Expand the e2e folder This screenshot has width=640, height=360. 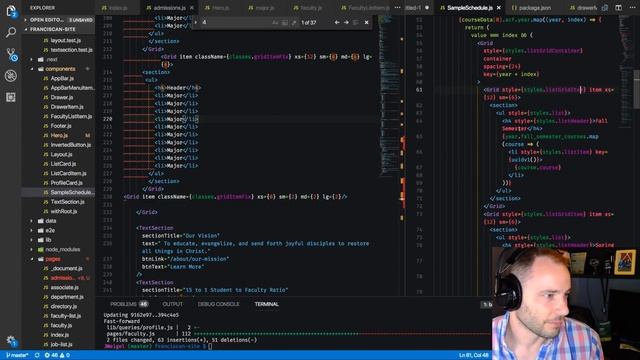[x=58, y=230]
